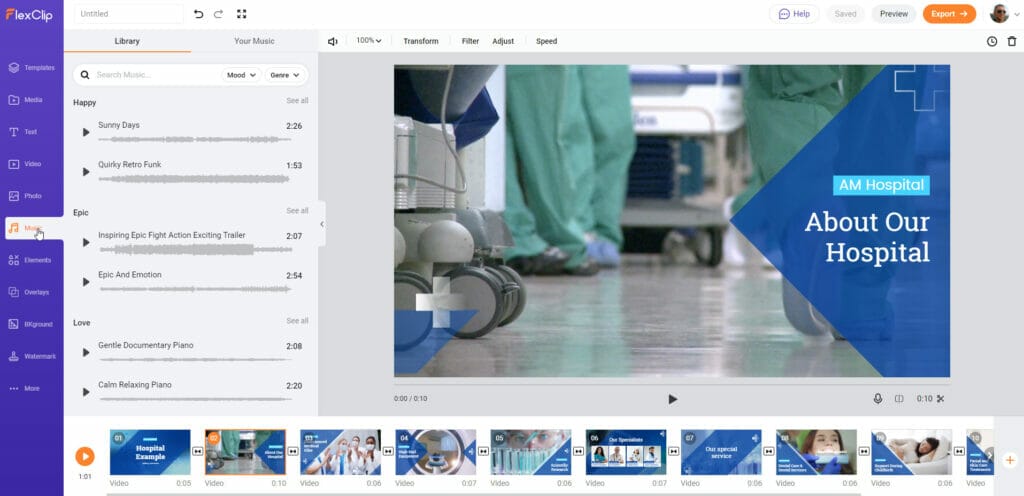Open the Overlays sidebar panel

31,292
